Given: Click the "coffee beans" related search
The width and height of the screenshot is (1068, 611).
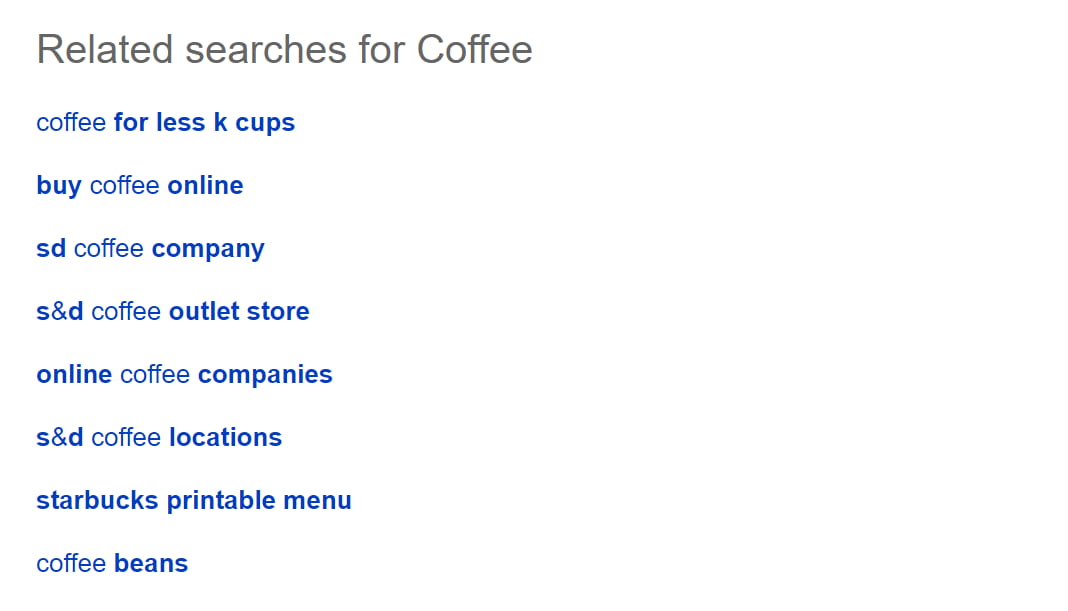Looking at the screenshot, I should pyautogui.click(x=112, y=564).
